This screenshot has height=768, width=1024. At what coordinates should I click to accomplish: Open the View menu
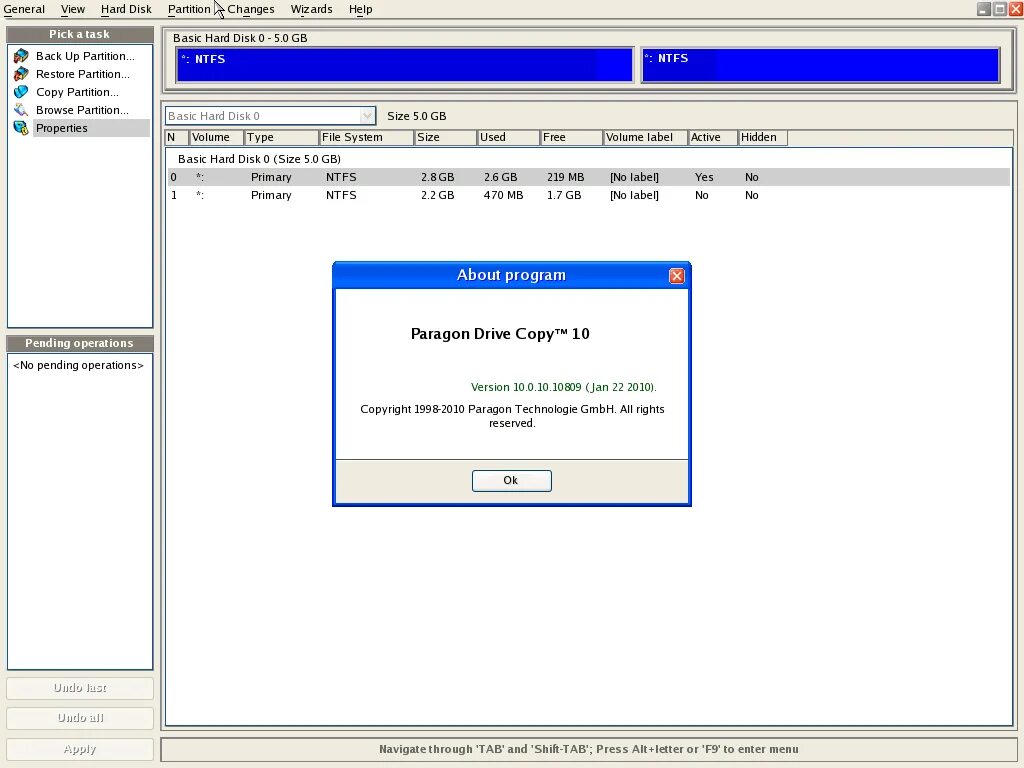click(x=72, y=9)
